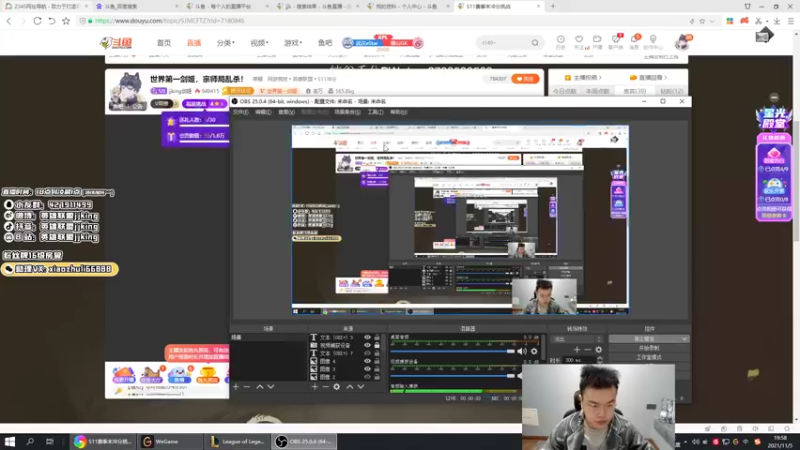The height and width of the screenshot is (450, 800).
Task: Reload the browser page
Action: tap(37, 21)
